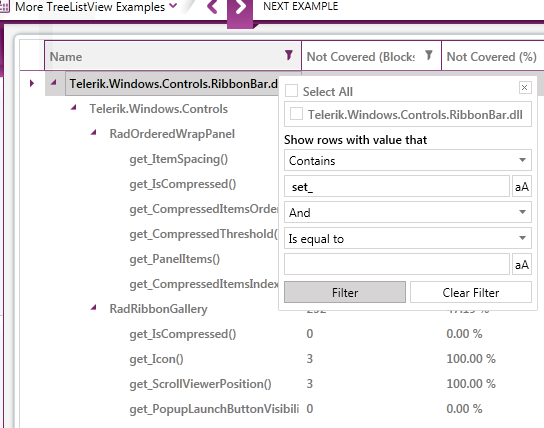Select the get_ScrollViewerPosition() row
544x428 pixels.
(200, 384)
